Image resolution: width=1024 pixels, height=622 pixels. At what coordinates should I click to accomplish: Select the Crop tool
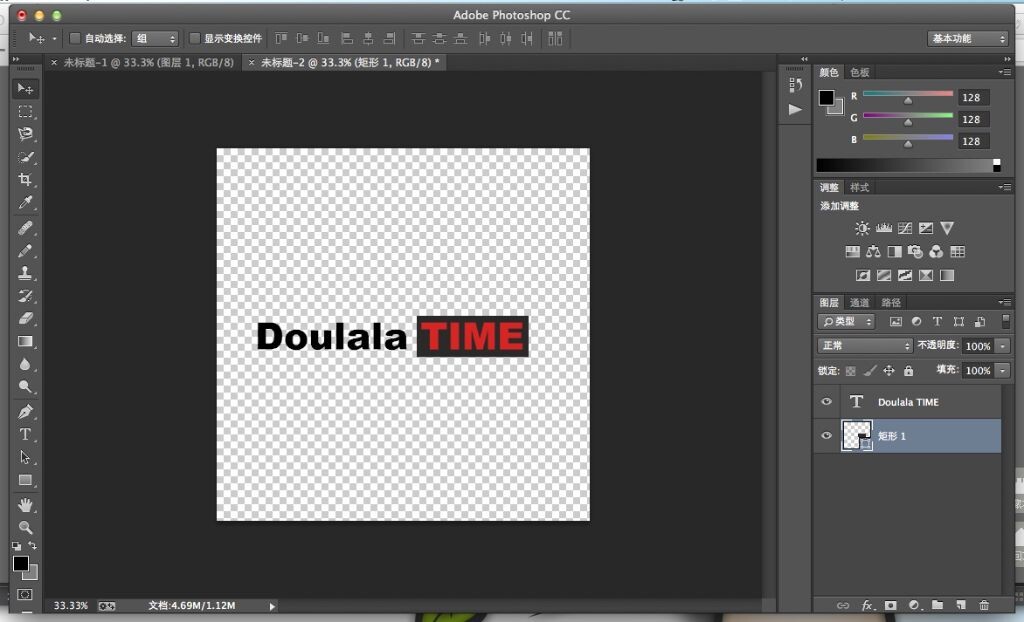click(25, 180)
